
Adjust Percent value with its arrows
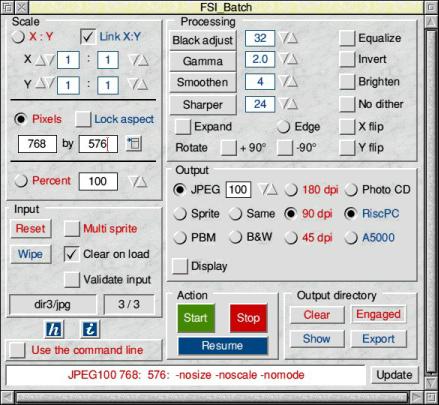(x=138, y=182)
